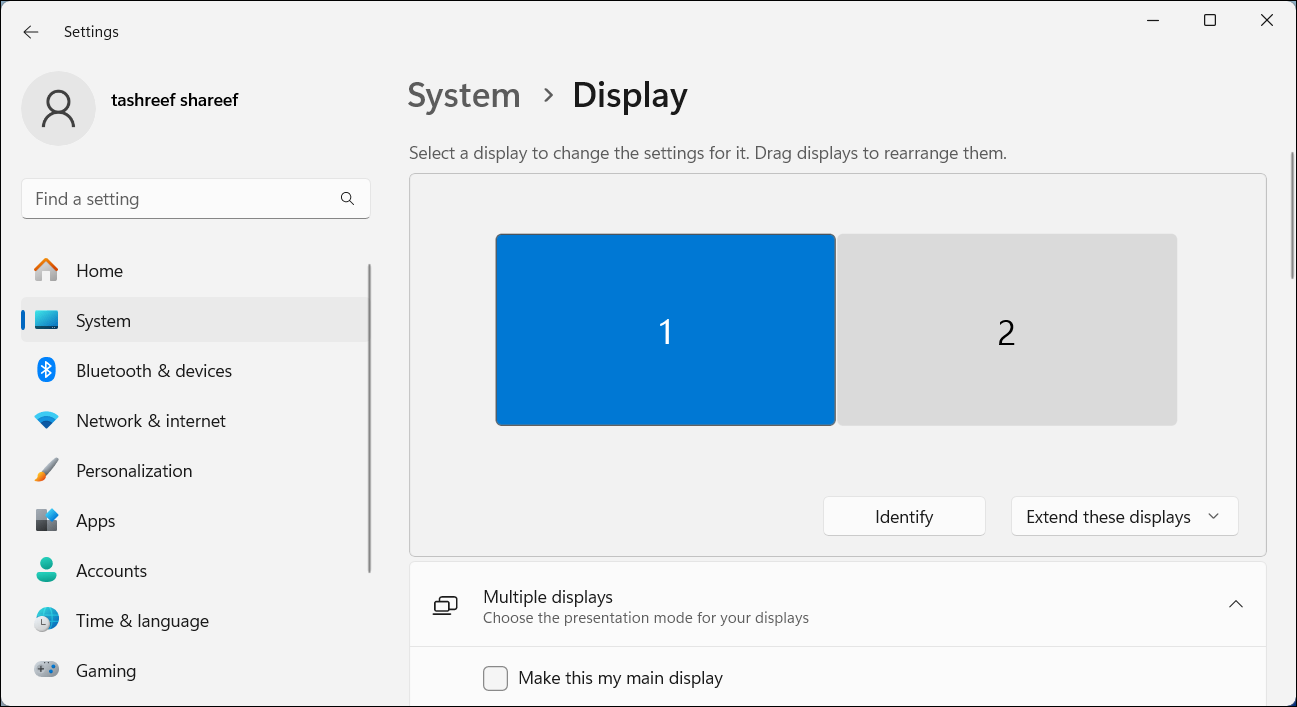The height and width of the screenshot is (707, 1297).
Task: Click System in the breadcrumb
Action: 463,95
